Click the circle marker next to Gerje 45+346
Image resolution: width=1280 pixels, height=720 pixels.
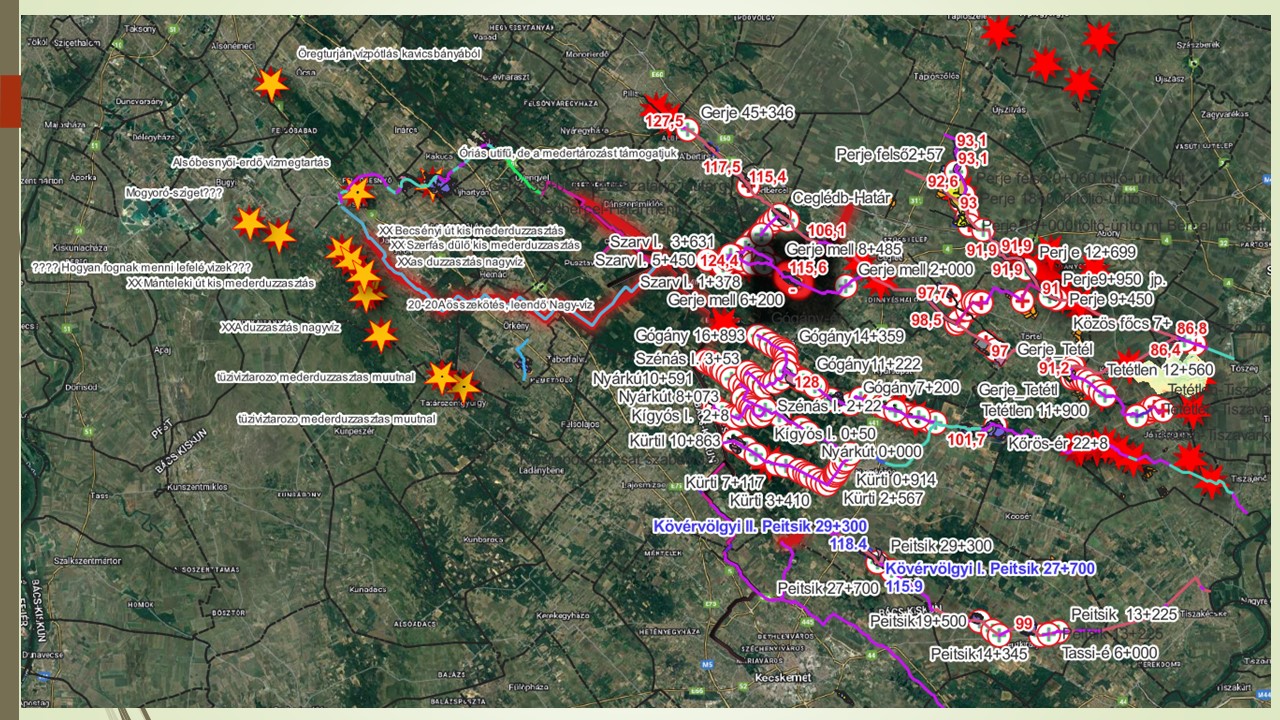[688, 130]
